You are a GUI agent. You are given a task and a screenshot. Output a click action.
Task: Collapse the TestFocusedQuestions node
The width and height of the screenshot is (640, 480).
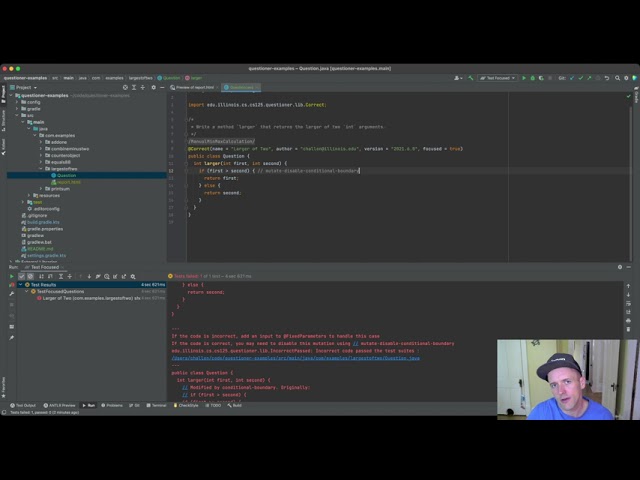point(27,291)
